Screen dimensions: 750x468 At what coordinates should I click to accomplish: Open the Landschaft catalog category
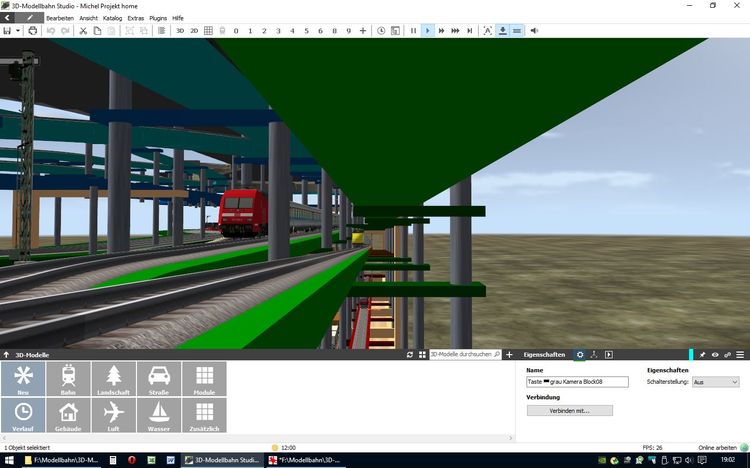[x=113, y=379]
